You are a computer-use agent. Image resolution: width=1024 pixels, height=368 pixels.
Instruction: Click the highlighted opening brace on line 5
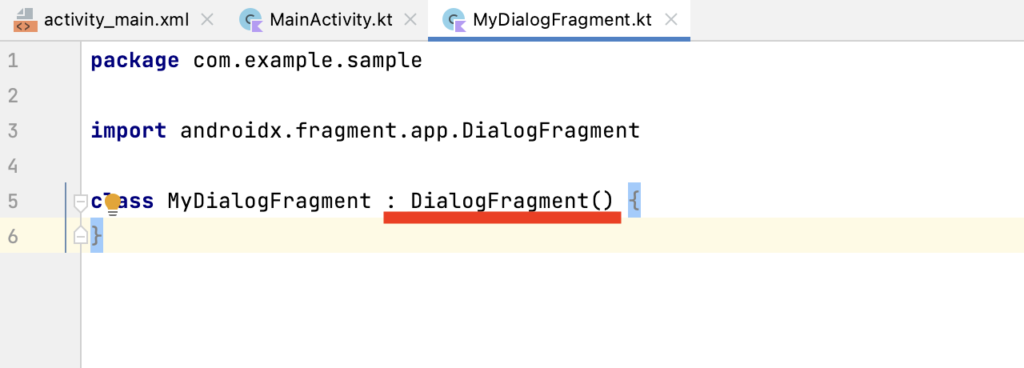633,200
